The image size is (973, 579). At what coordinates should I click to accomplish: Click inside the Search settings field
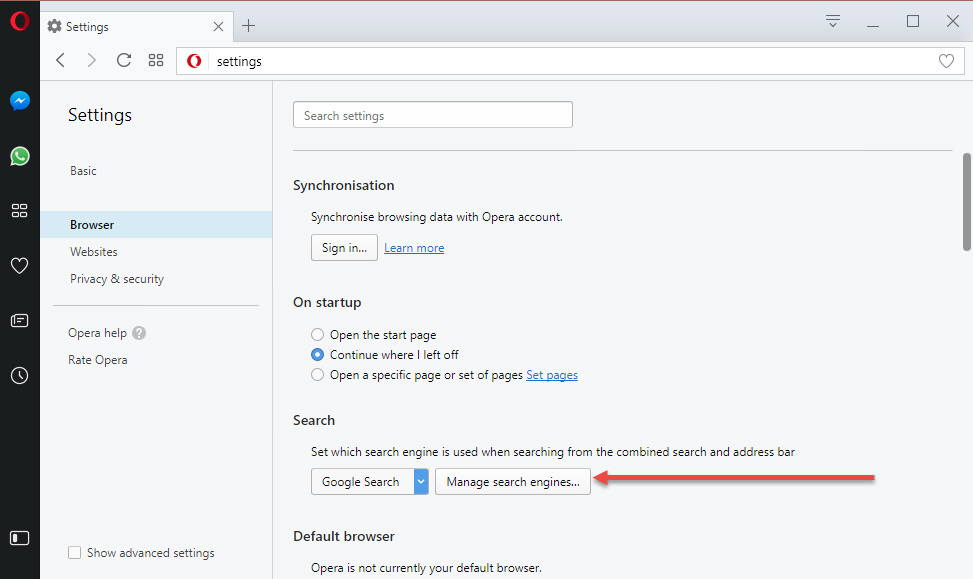pos(432,114)
